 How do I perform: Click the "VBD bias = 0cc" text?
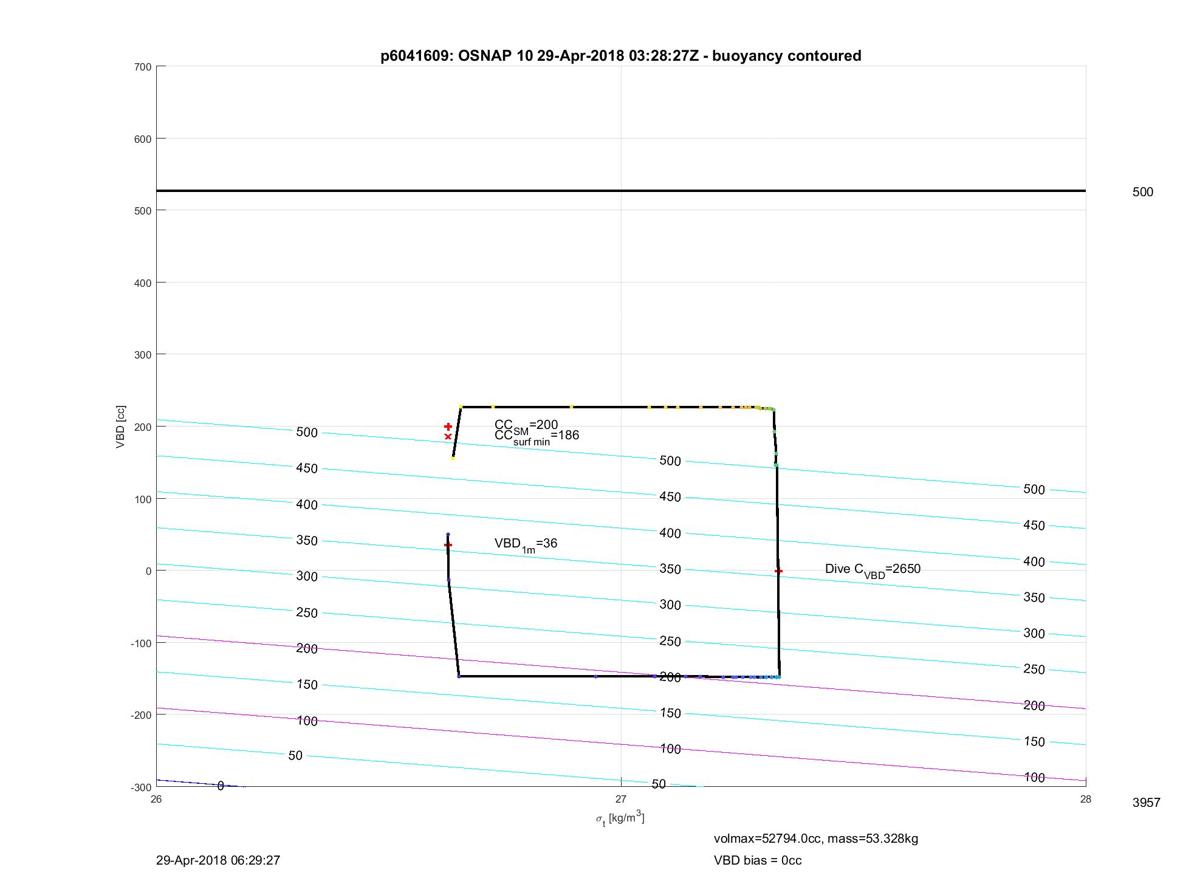[757, 860]
